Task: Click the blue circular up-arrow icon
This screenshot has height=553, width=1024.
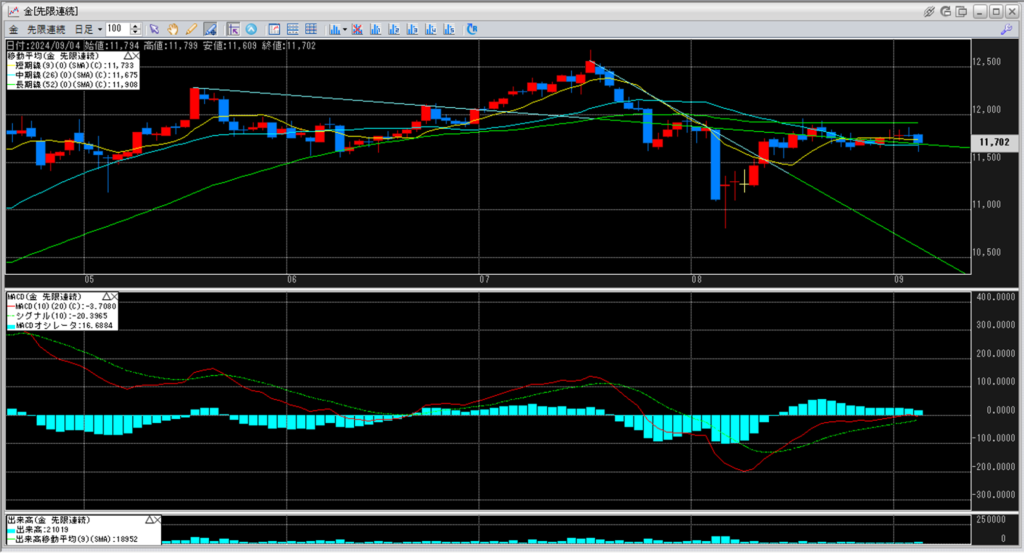Action: point(251,29)
